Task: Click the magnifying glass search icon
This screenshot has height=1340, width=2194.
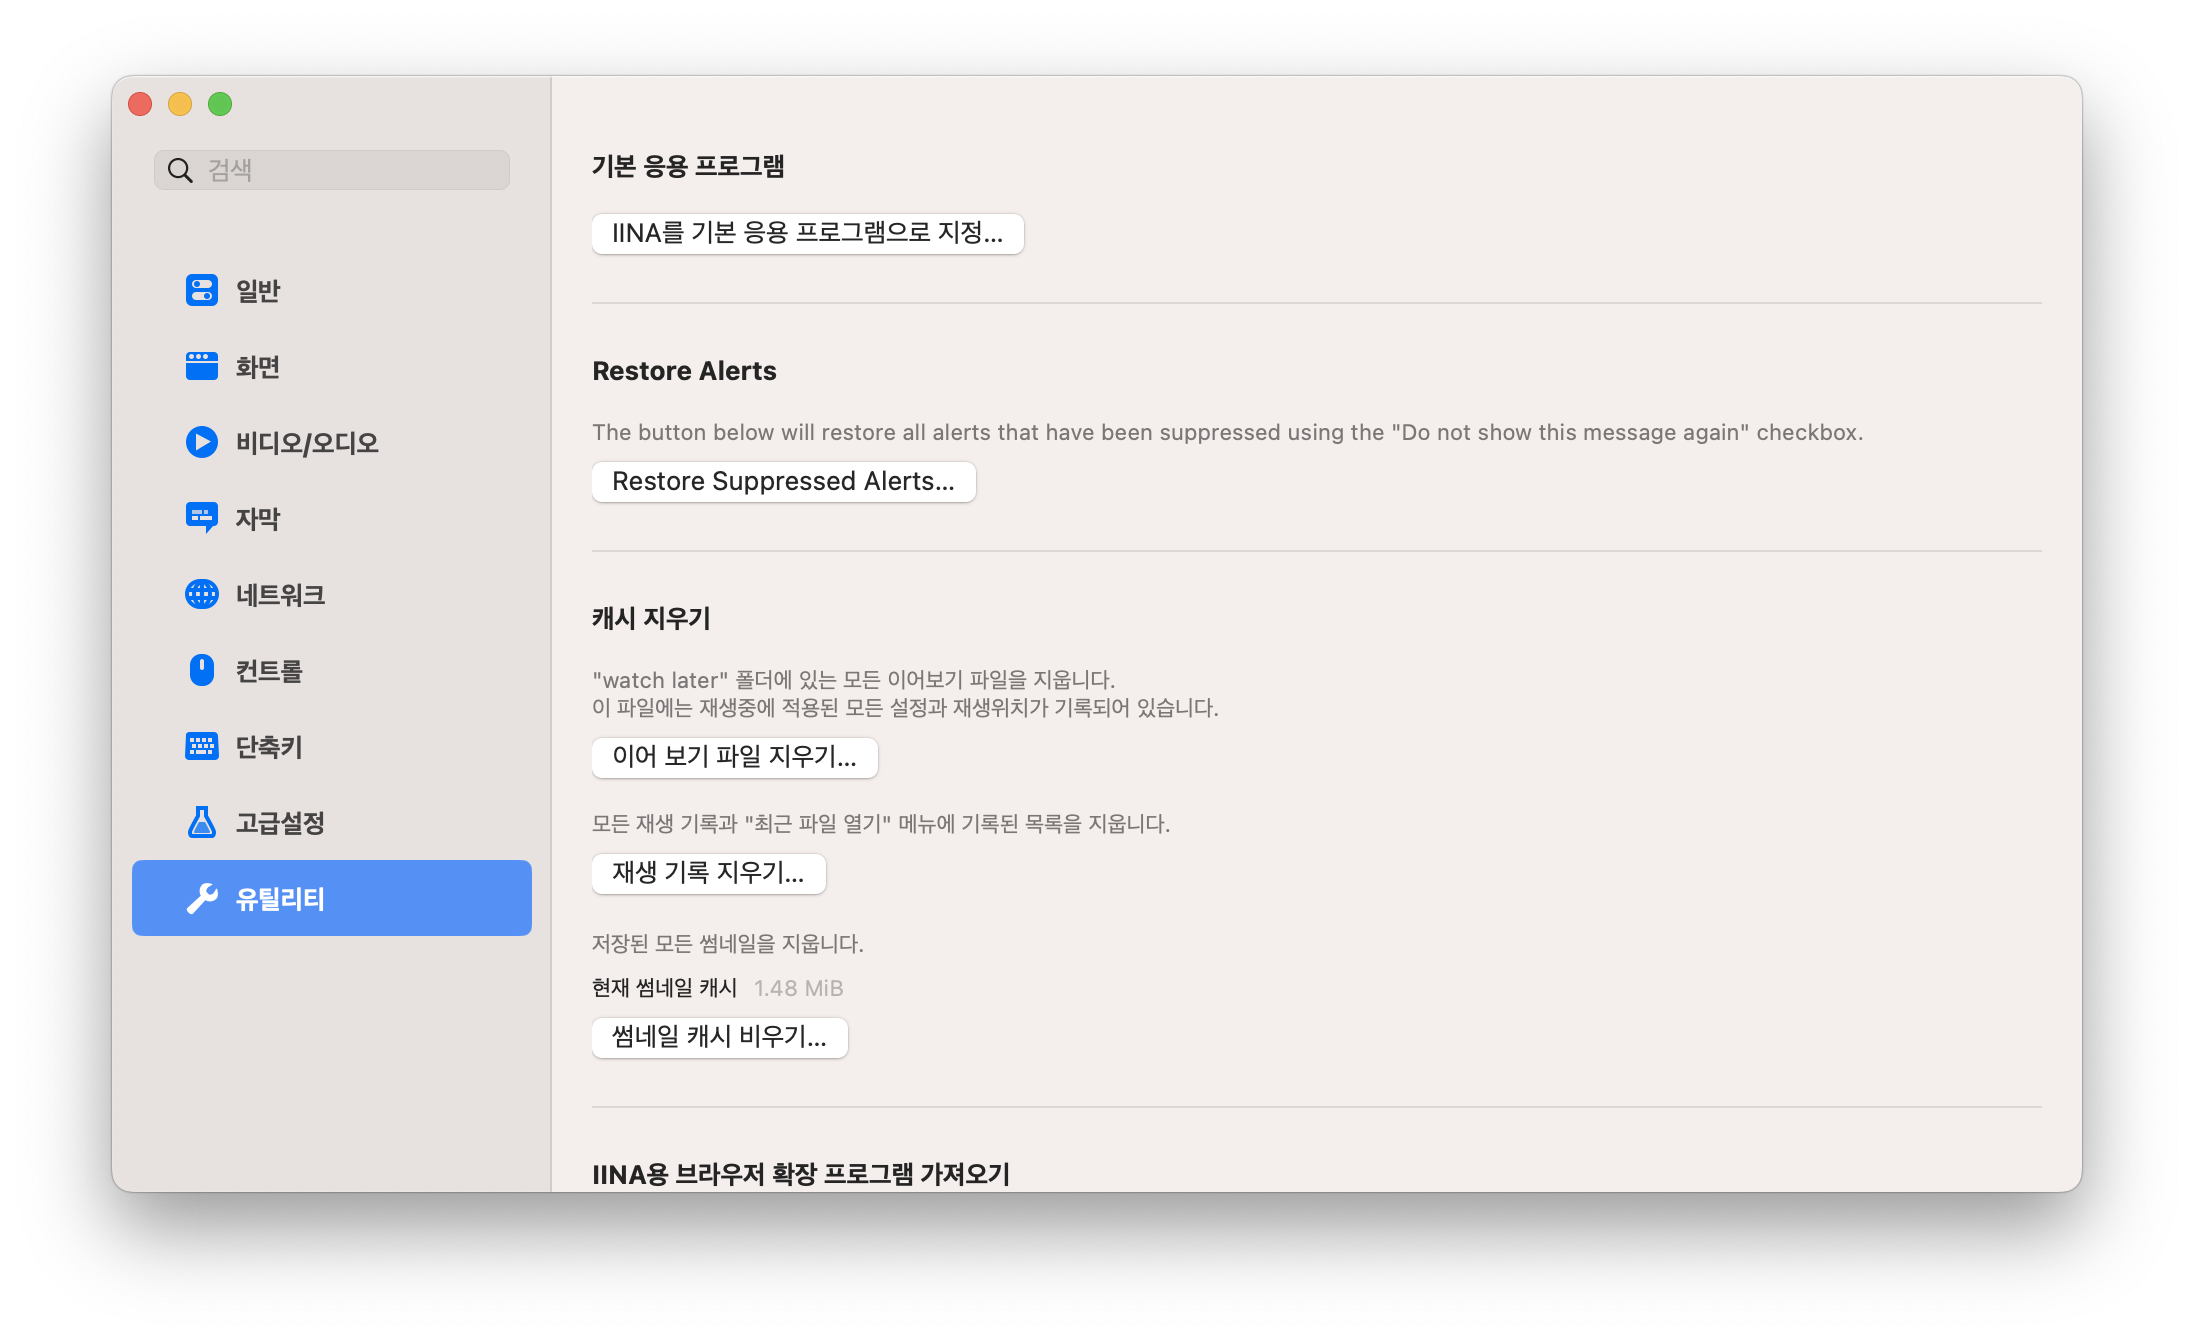Action: pos(180,170)
